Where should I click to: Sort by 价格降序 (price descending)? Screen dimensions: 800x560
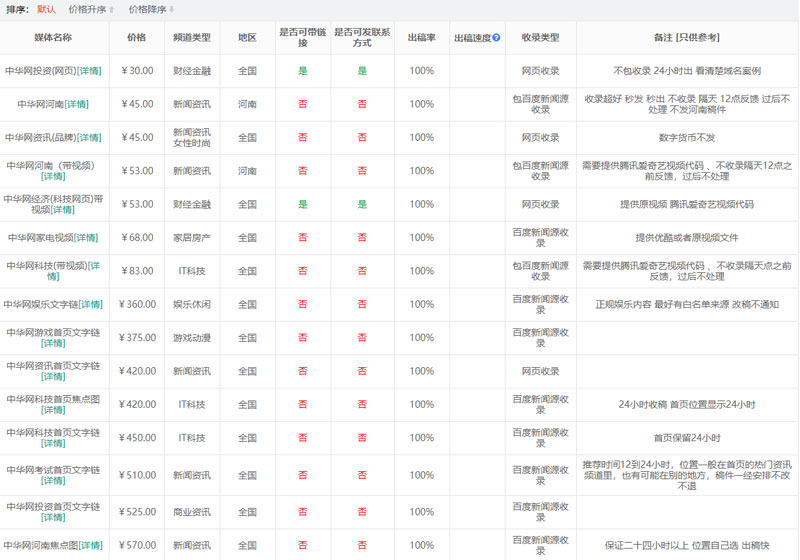tap(150, 9)
